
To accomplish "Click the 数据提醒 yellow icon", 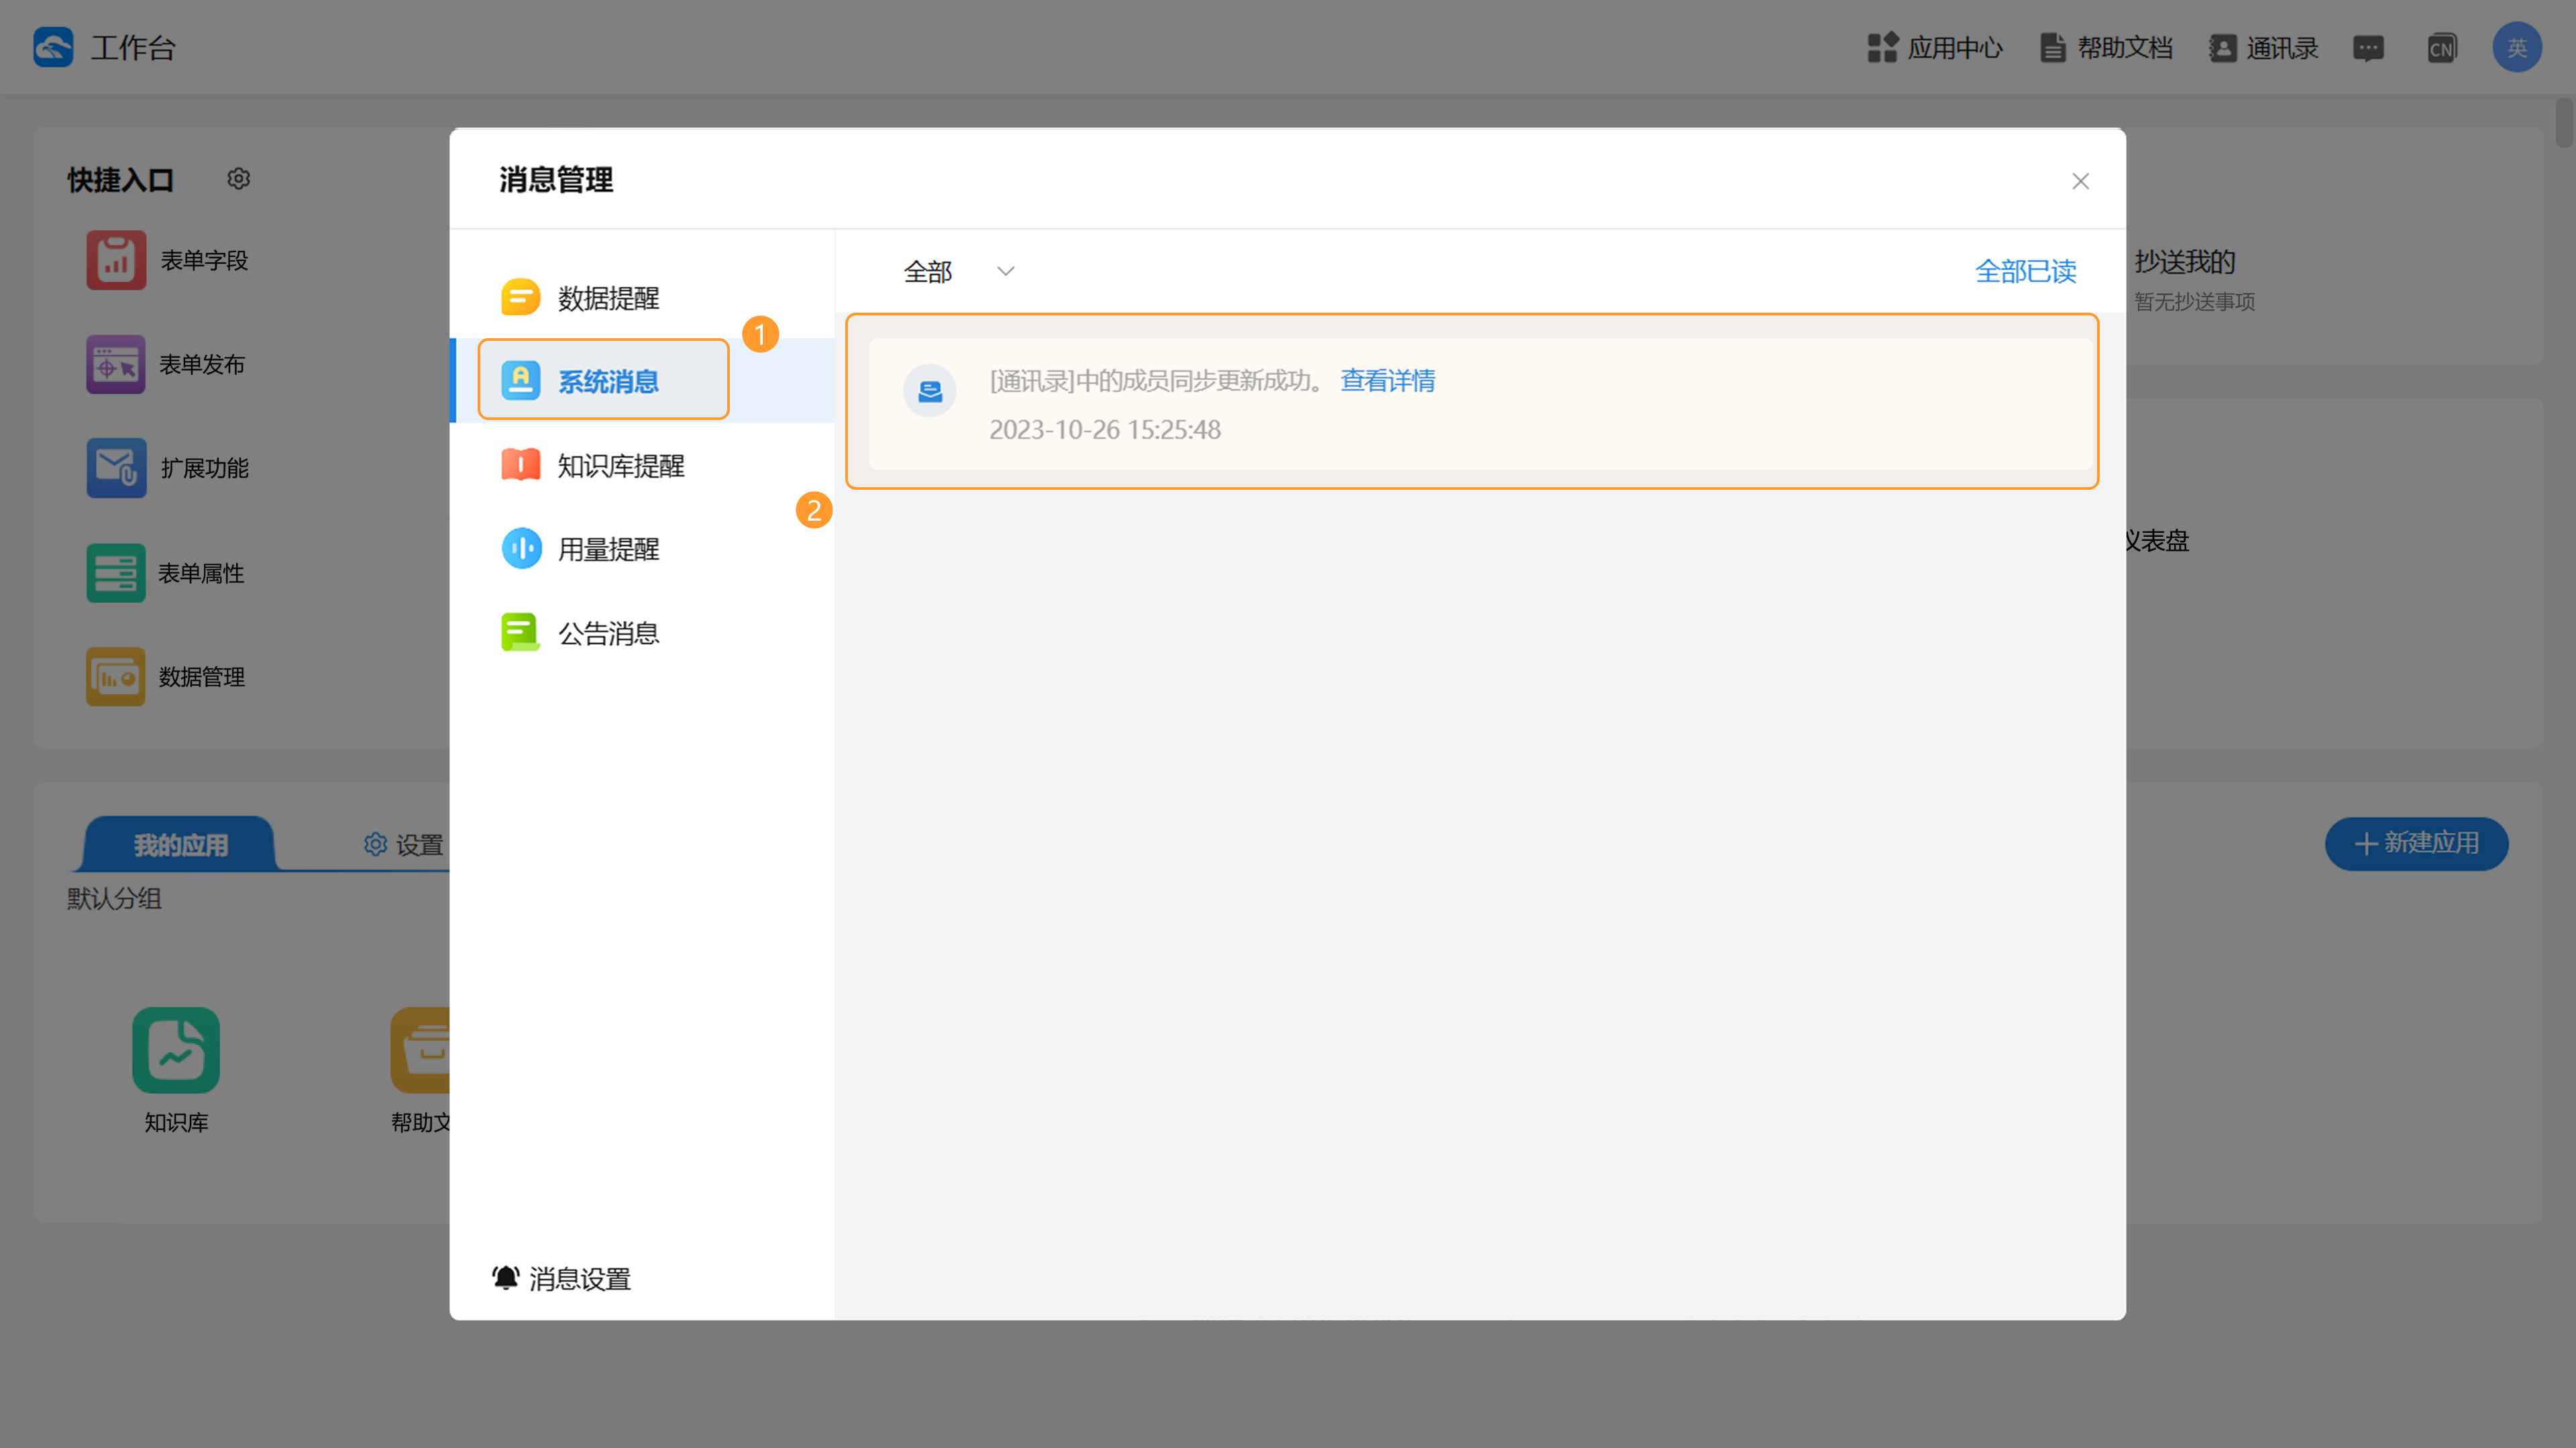I will (520, 297).
